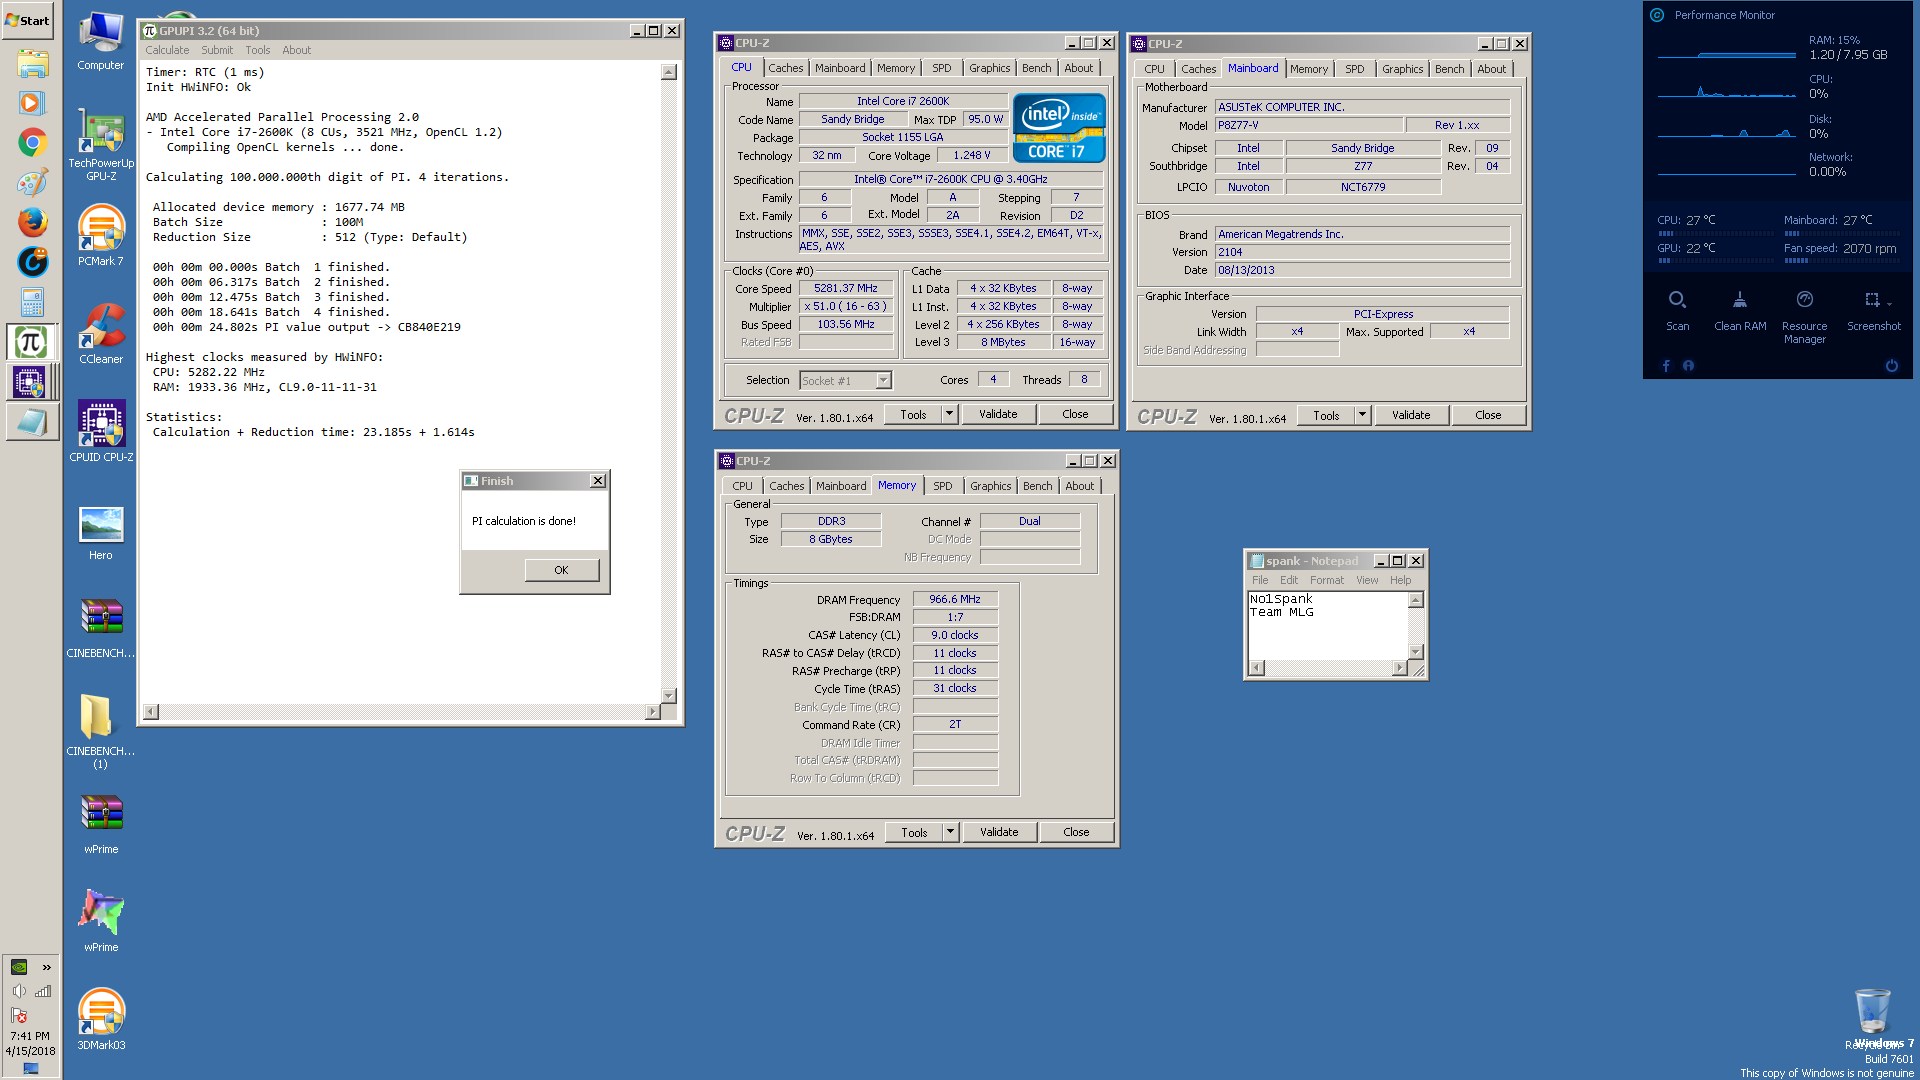Switch to GPUPI pi icon in the taskbar
Screen dimensions: 1920x1080
(30, 342)
